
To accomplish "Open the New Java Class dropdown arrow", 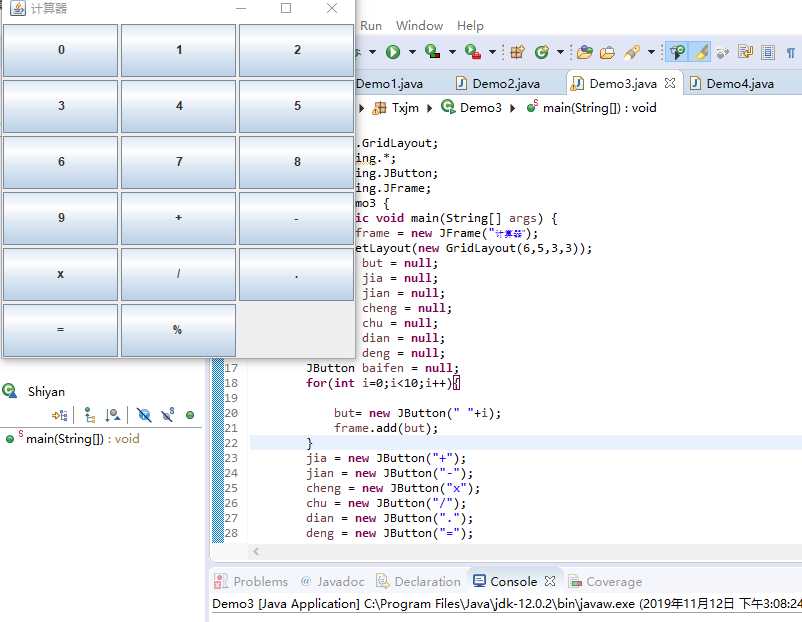I will click(x=560, y=52).
